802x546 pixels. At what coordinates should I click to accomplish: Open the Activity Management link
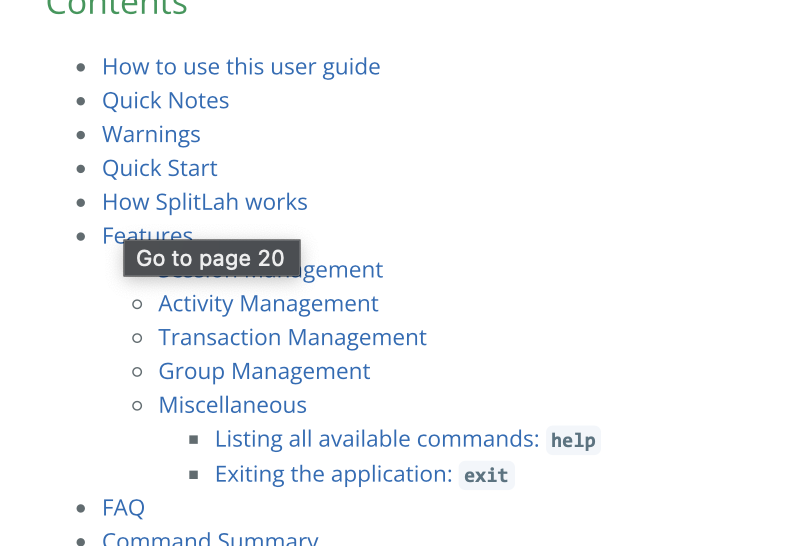click(x=268, y=304)
